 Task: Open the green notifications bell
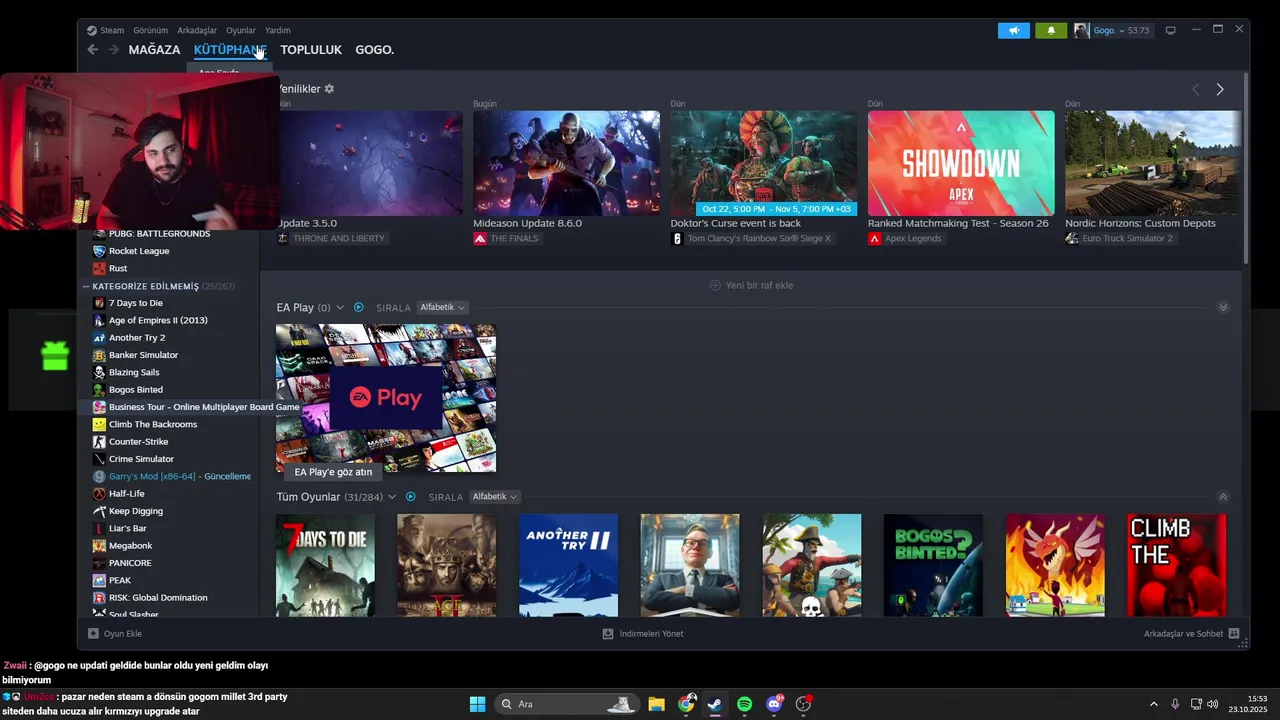[x=1051, y=31]
